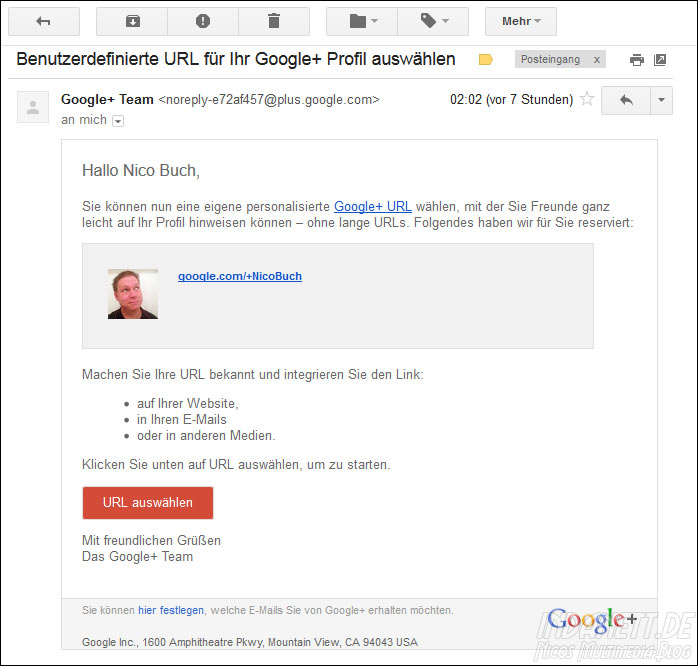Open hier festlegen settings link
The height and width of the screenshot is (666, 698).
click(x=171, y=610)
